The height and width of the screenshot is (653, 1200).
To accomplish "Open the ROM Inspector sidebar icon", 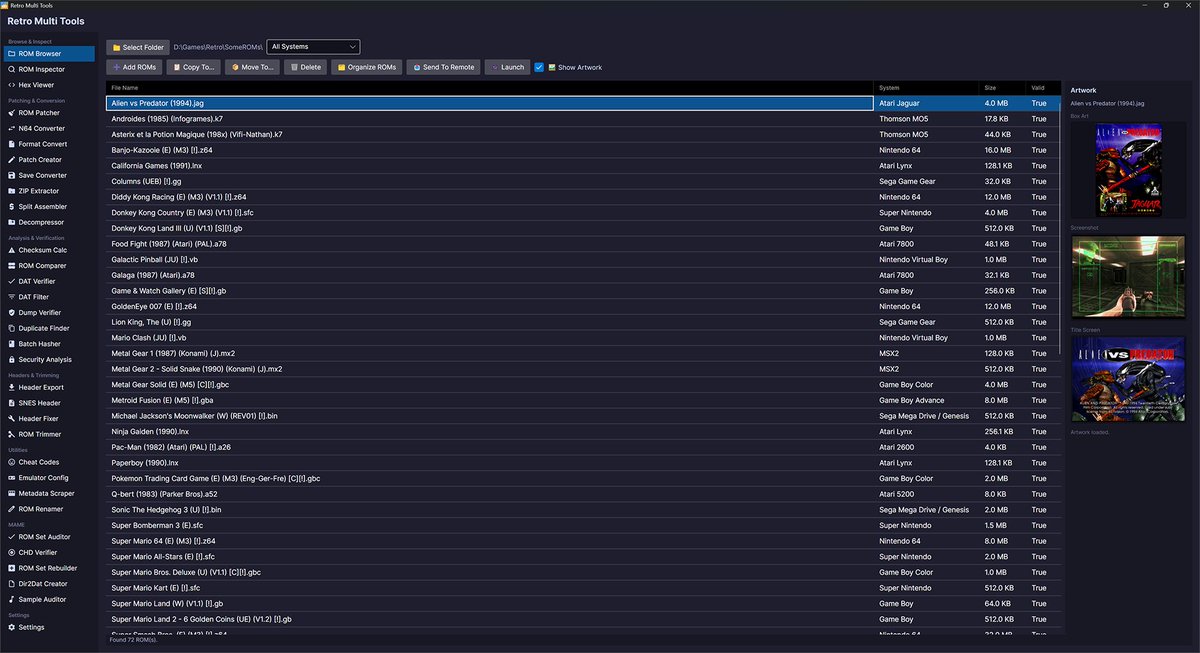I will tap(12, 70).
